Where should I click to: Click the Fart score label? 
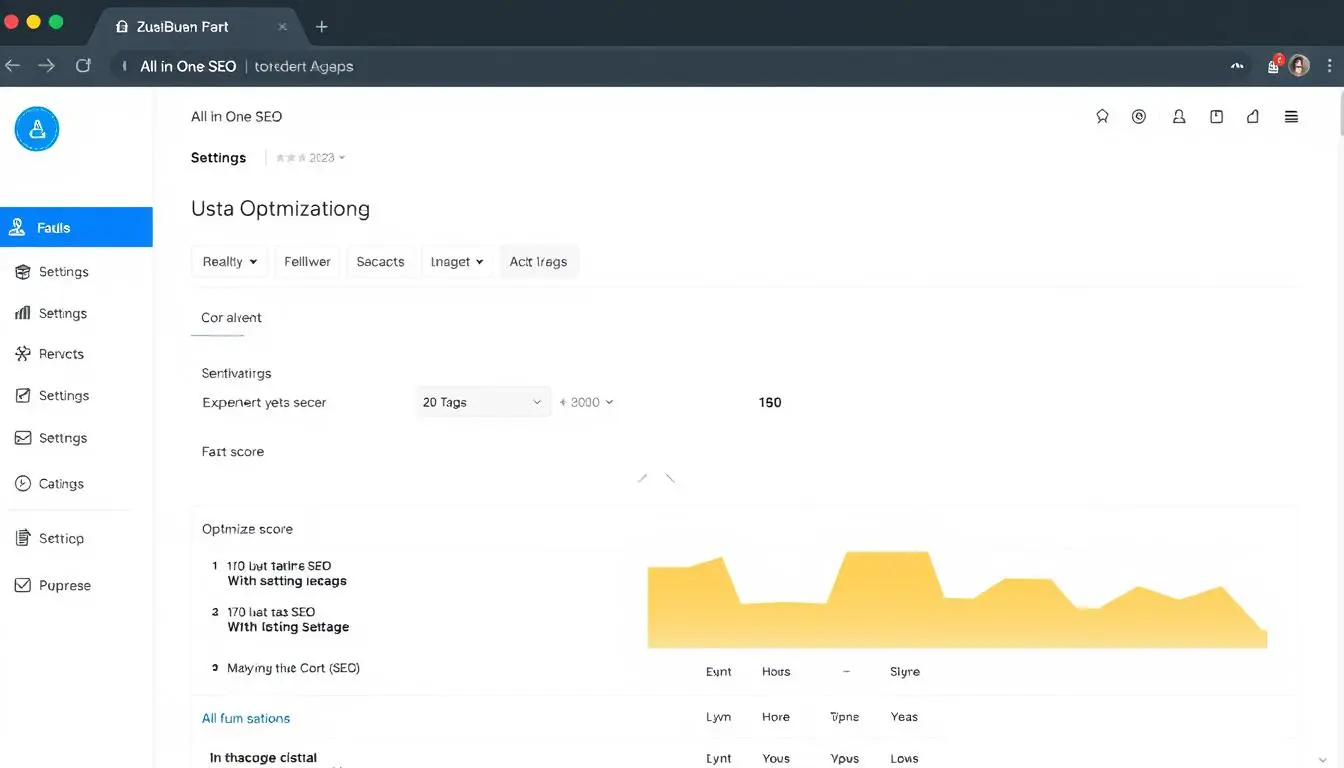(233, 452)
